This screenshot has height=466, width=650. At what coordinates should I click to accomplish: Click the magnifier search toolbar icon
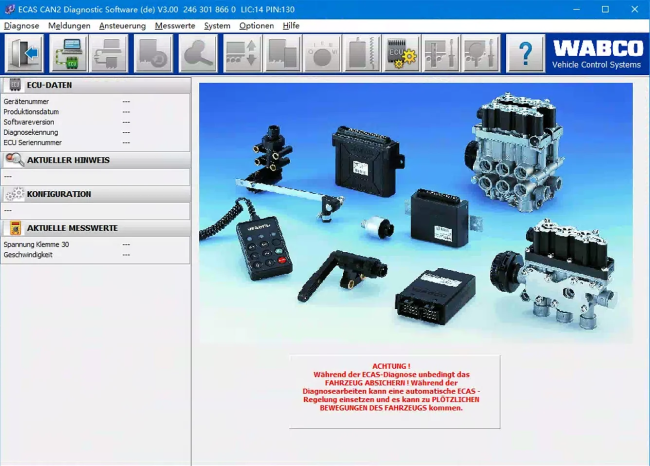tap(198, 53)
